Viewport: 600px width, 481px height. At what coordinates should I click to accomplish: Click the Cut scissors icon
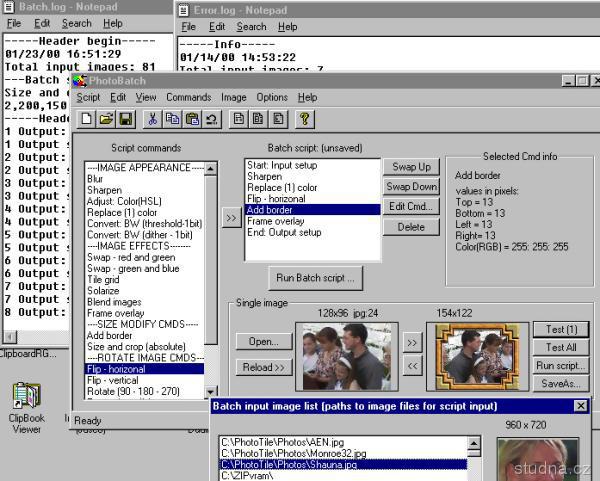[x=152, y=119]
